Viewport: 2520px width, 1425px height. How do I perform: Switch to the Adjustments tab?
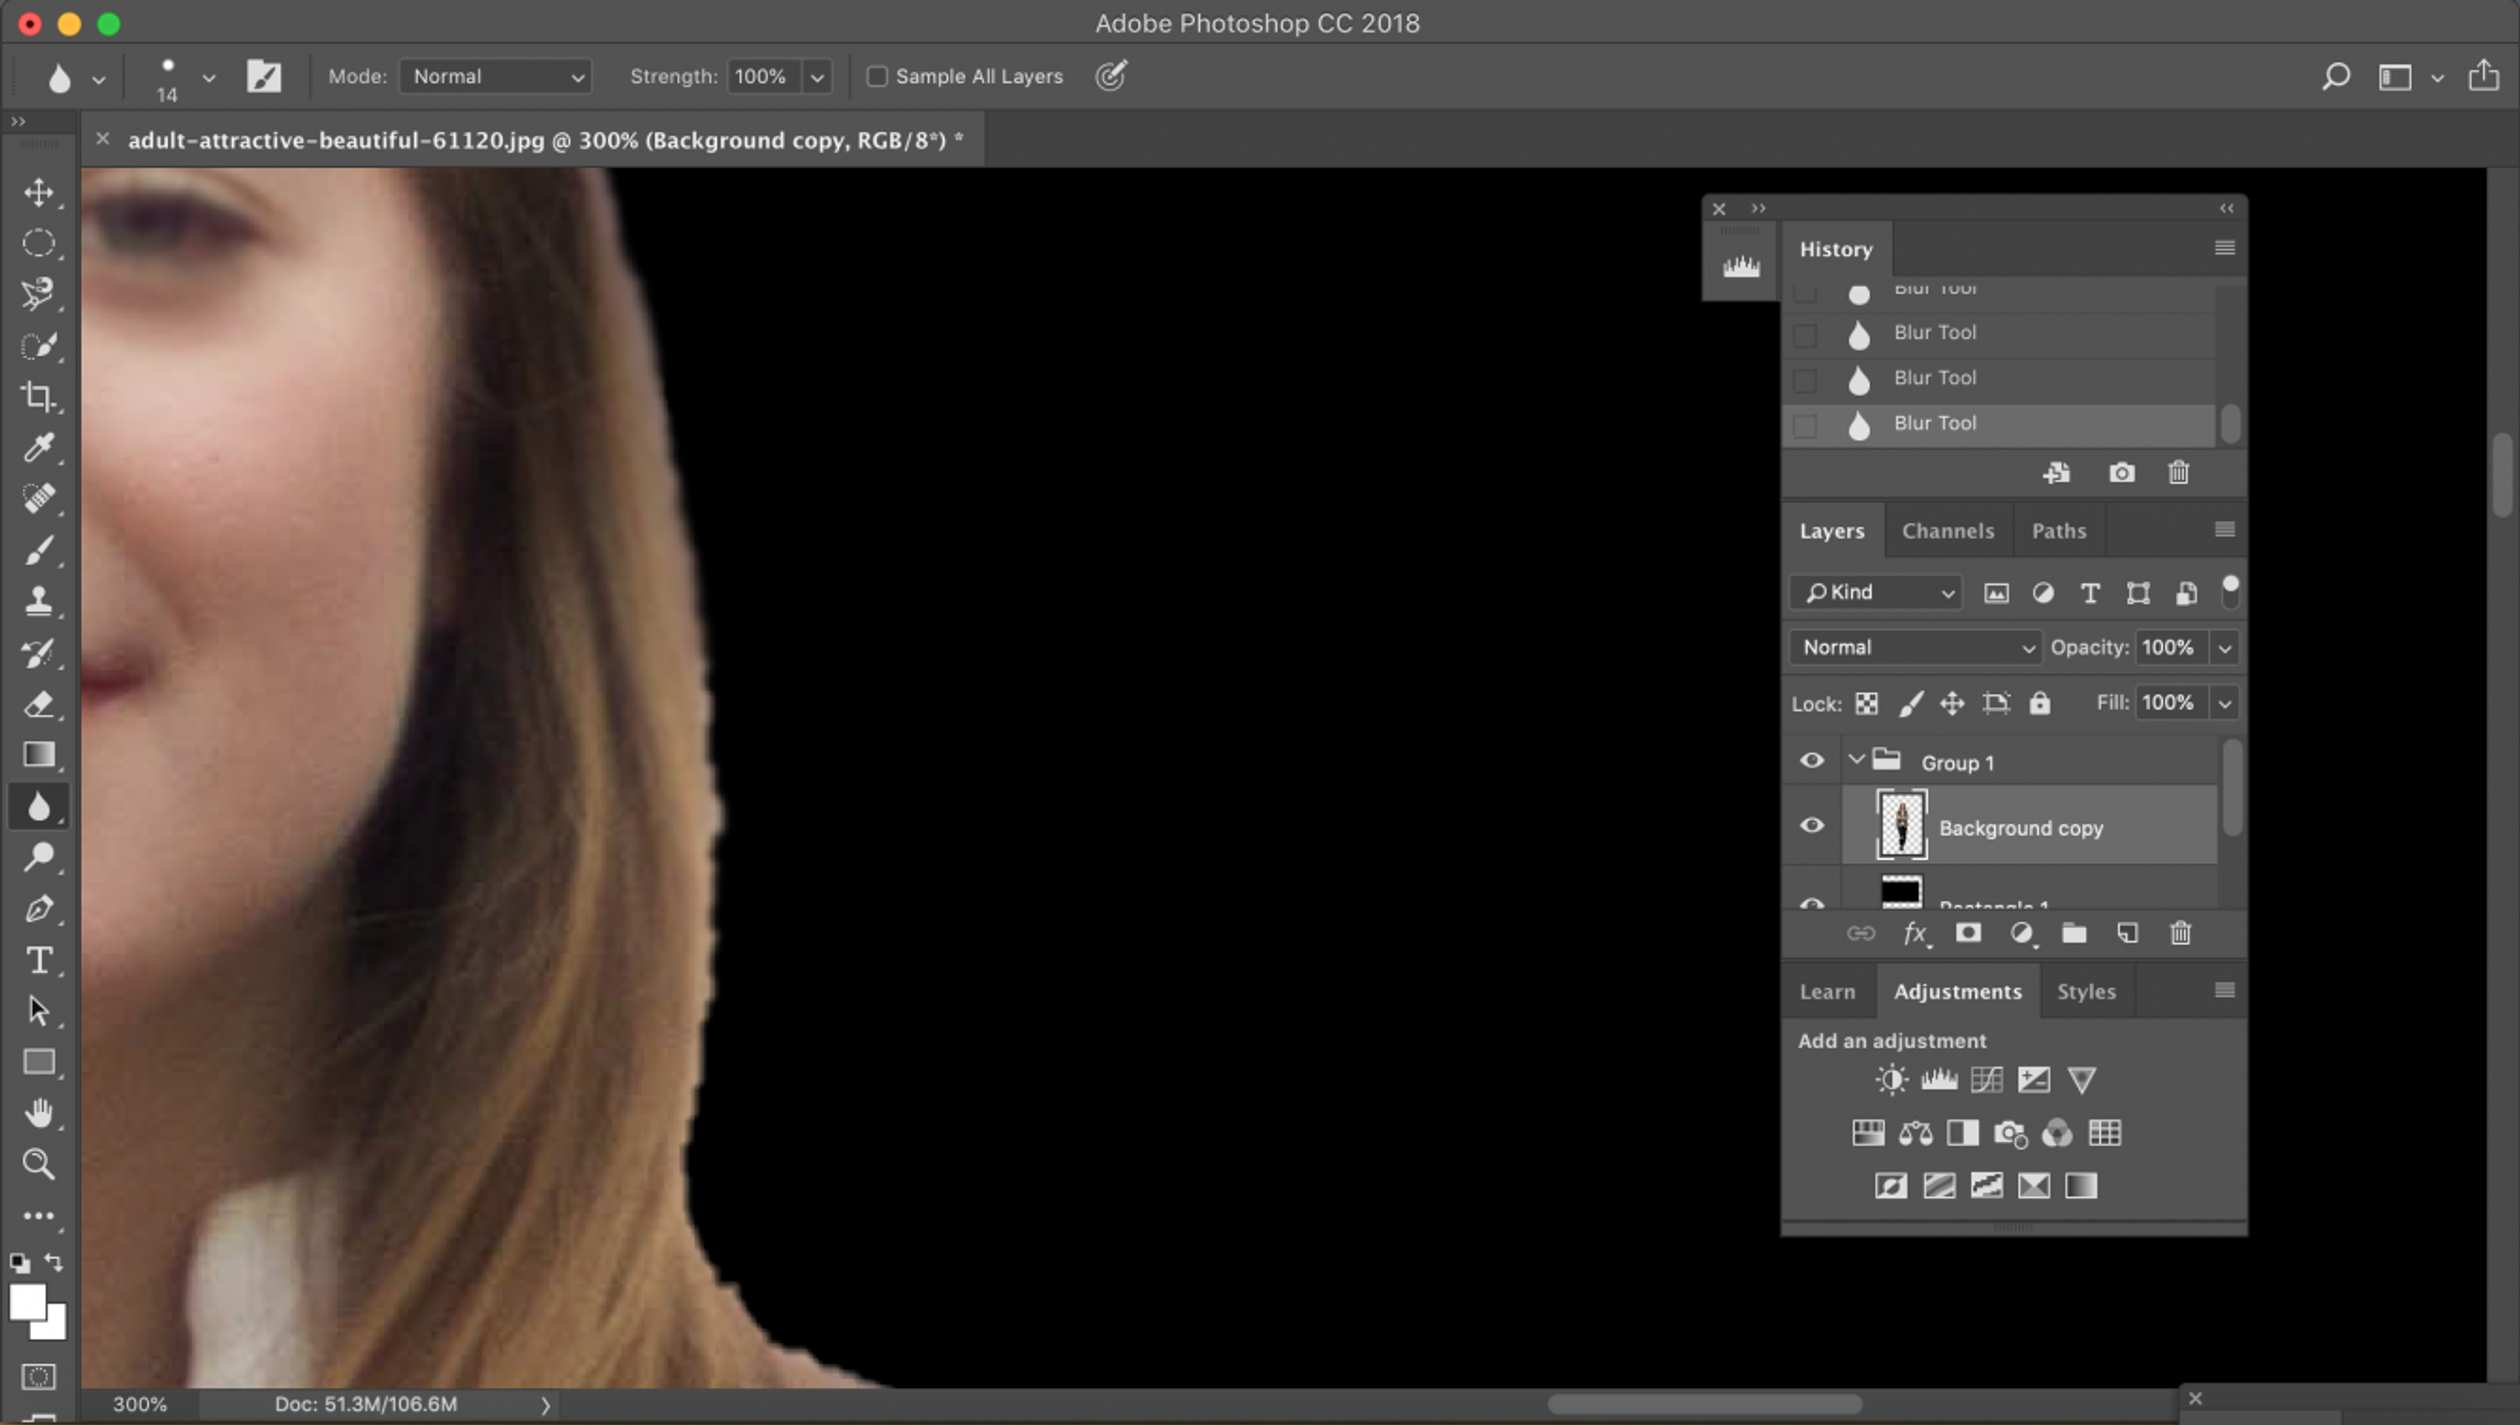coord(1958,990)
